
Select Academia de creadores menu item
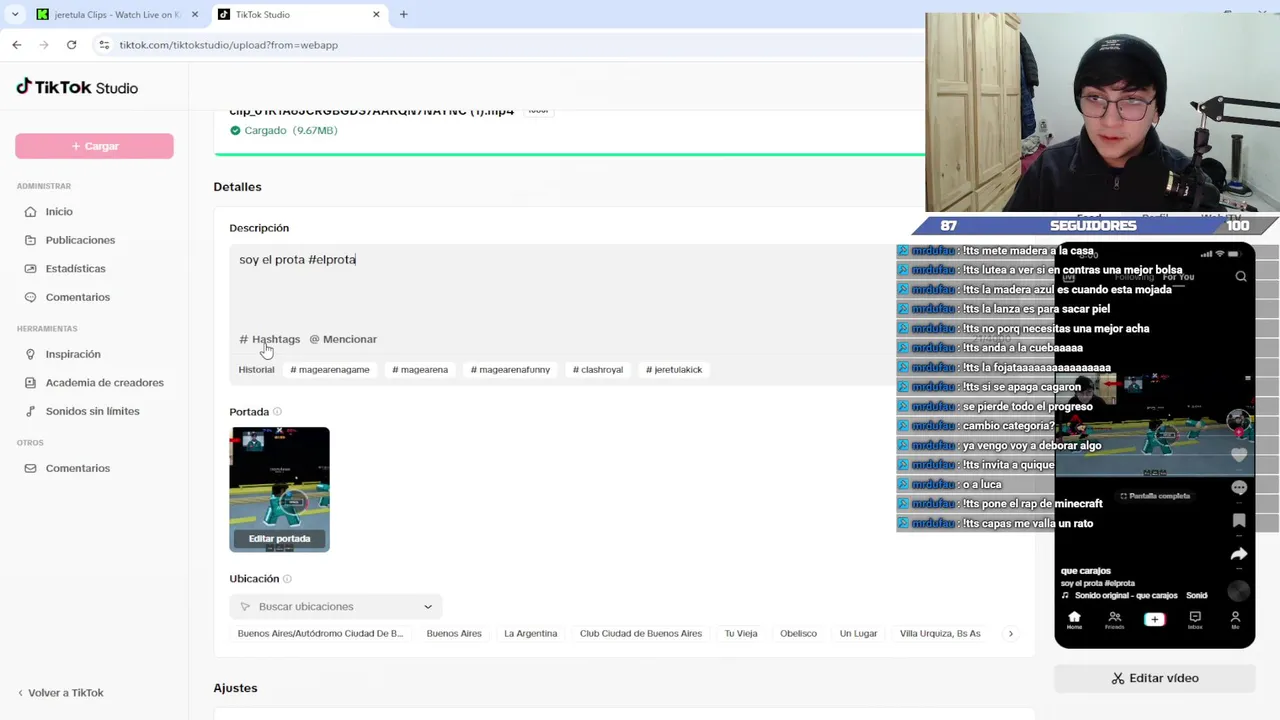104,383
